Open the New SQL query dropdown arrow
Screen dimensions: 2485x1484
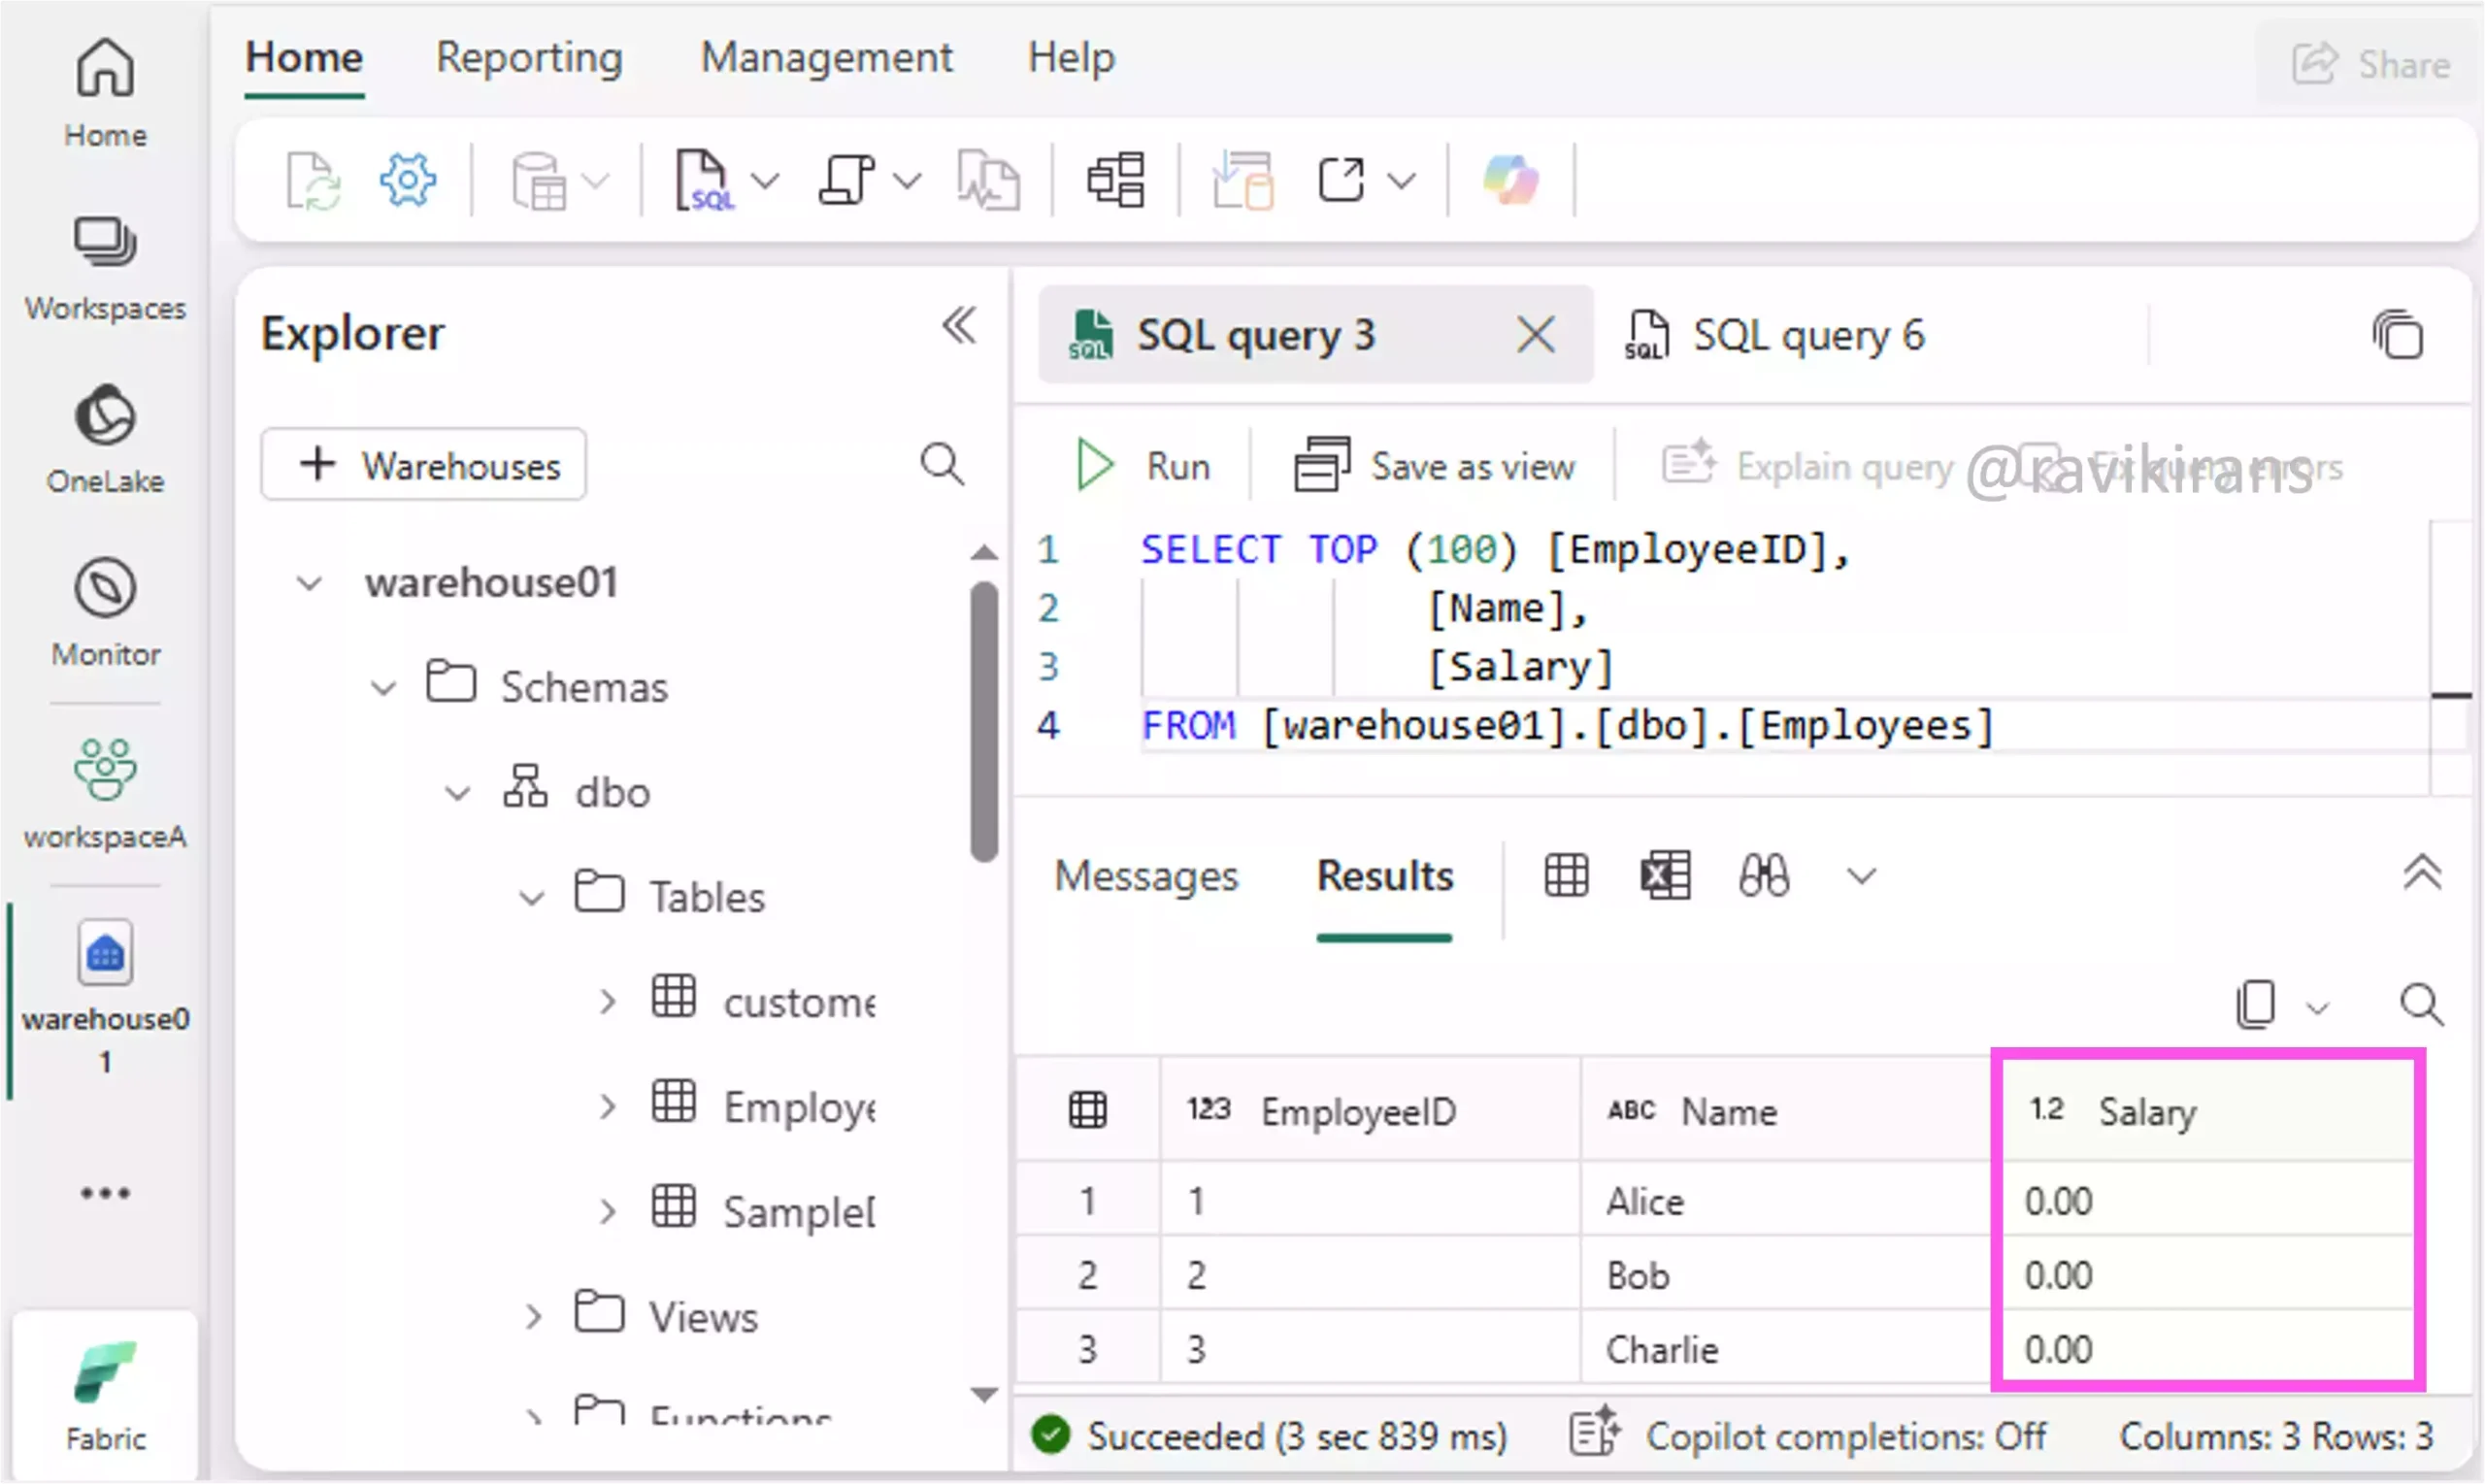pos(765,182)
